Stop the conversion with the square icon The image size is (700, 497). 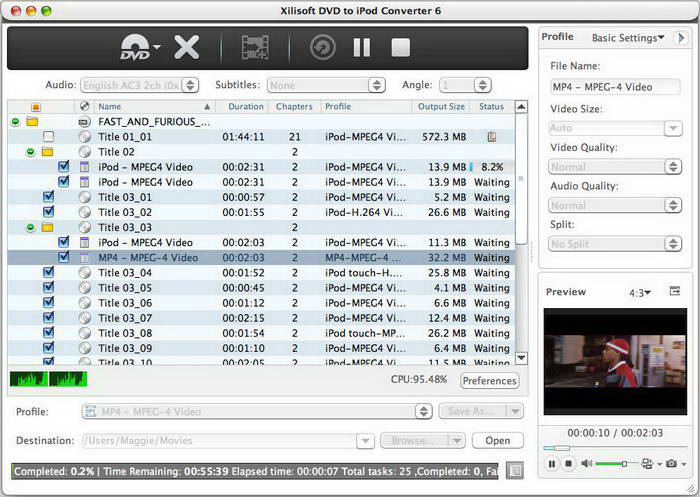click(x=400, y=47)
